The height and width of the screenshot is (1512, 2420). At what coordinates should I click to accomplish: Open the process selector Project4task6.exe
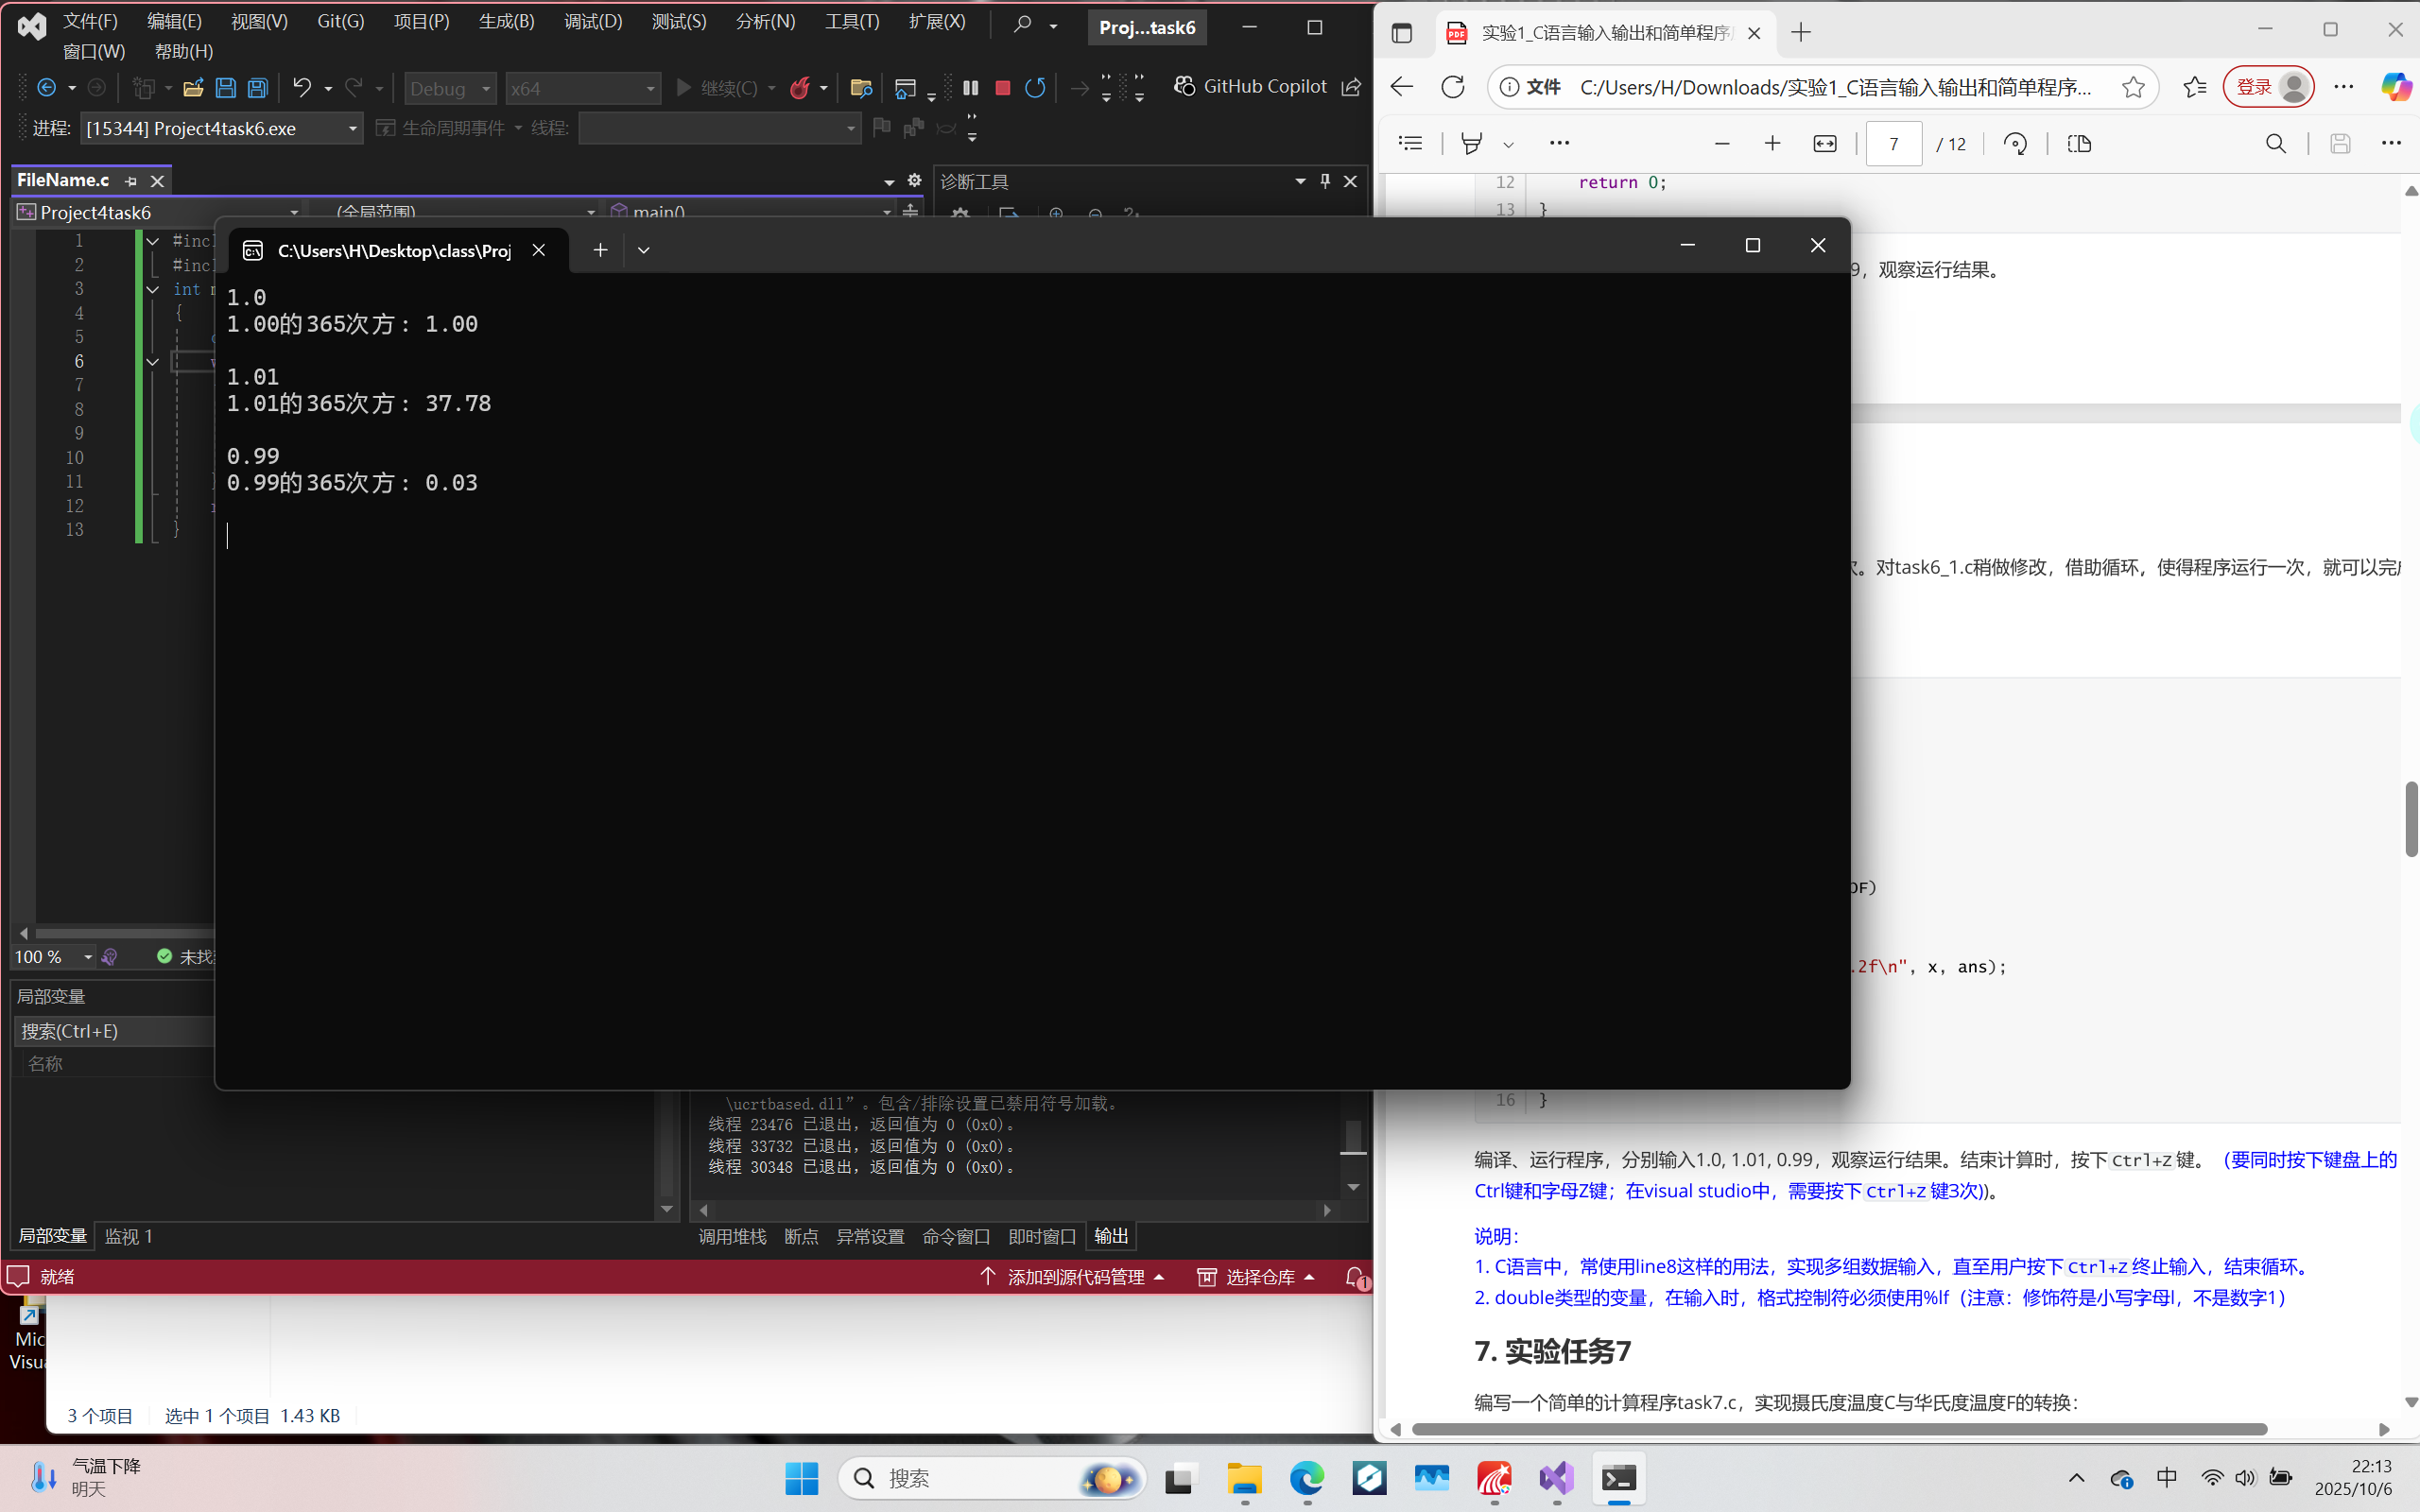pyautogui.click(x=221, y=128)
